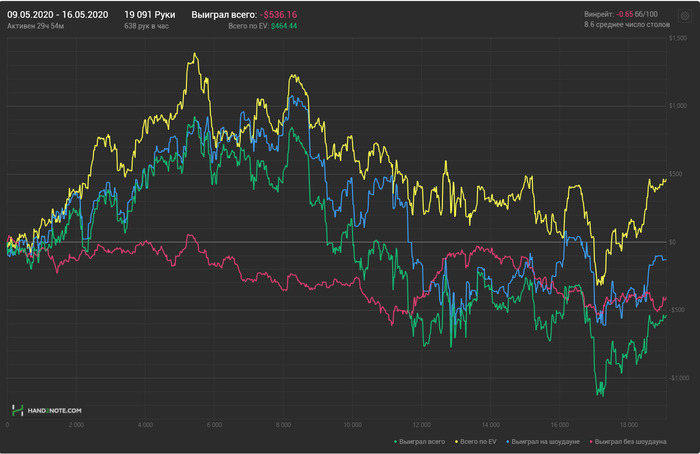The image size is (700, 454).
Task: Click the total winnings value -$536.16
Action: [x=279, y=15]
